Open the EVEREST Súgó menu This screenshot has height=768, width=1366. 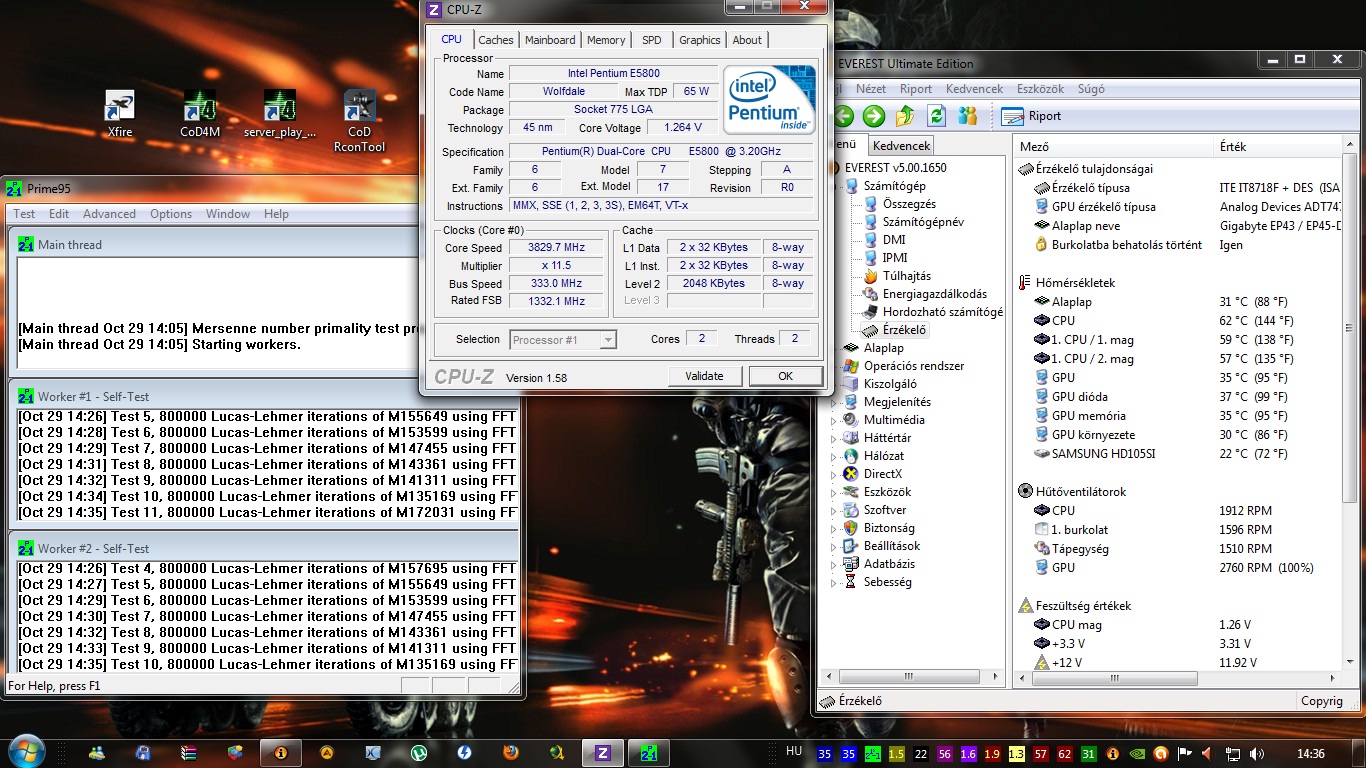tap(1091, 89)
